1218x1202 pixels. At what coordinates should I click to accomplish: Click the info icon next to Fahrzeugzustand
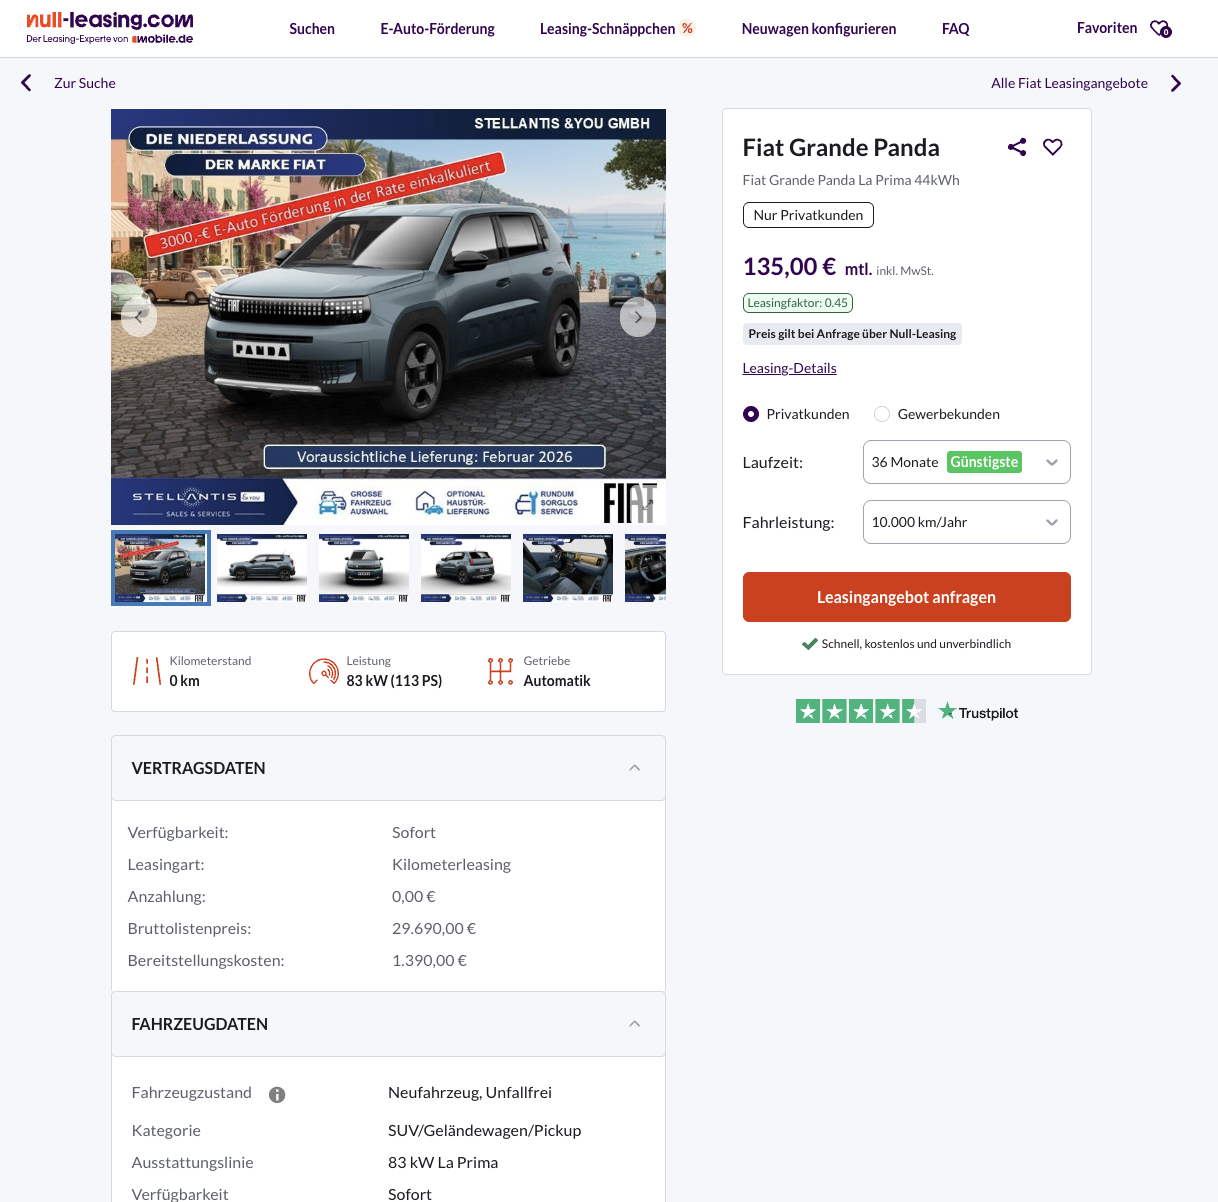tap(277, 1095)
